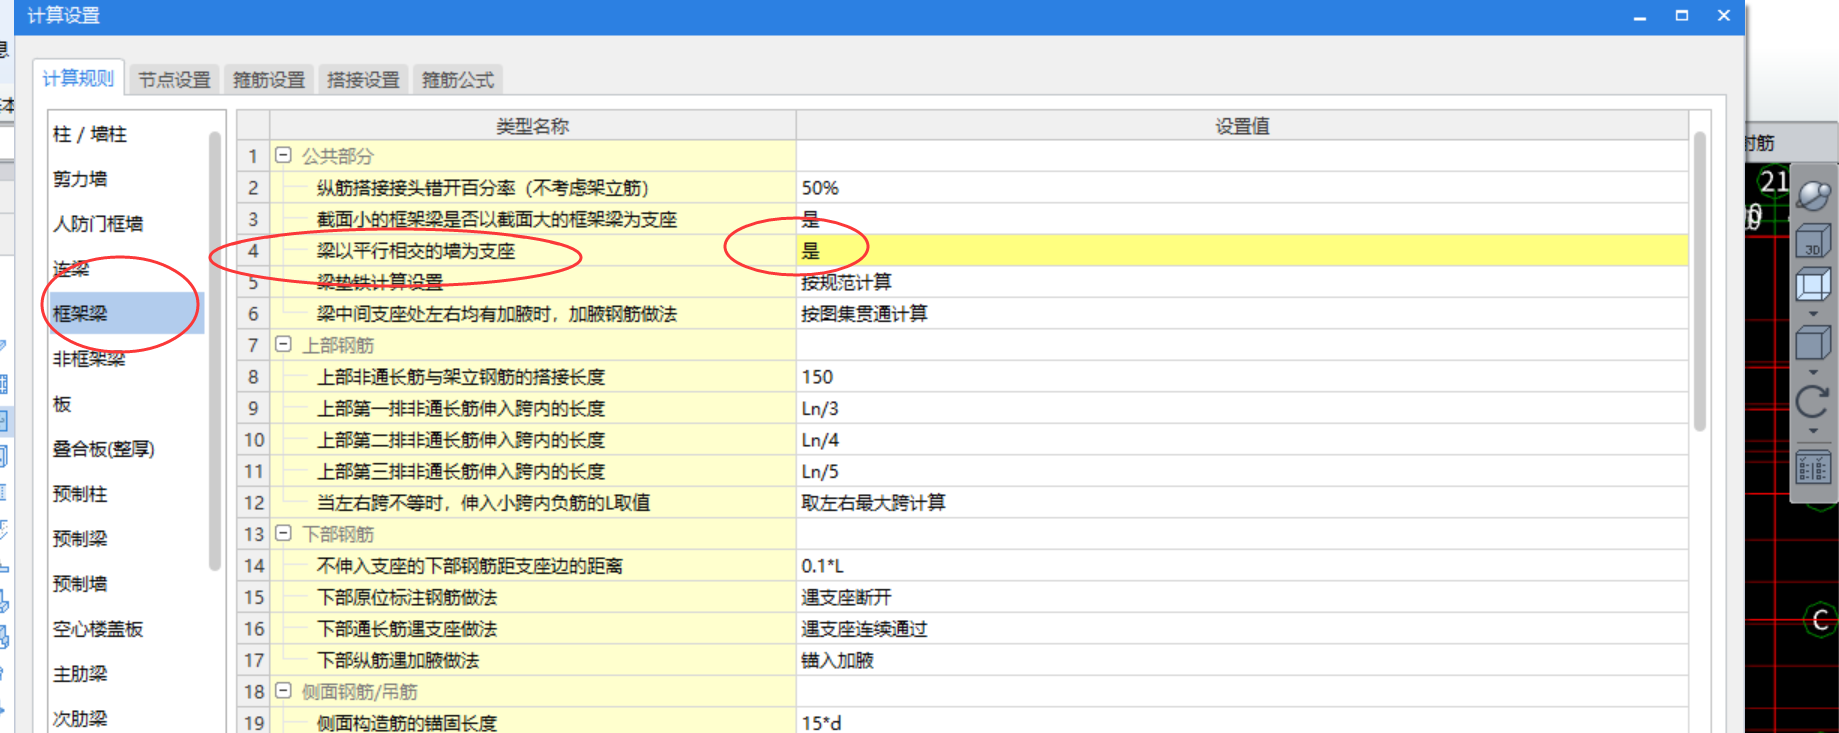Click the Ln/4 value in row 10
Screen dimensions: 1839x733
820,440
